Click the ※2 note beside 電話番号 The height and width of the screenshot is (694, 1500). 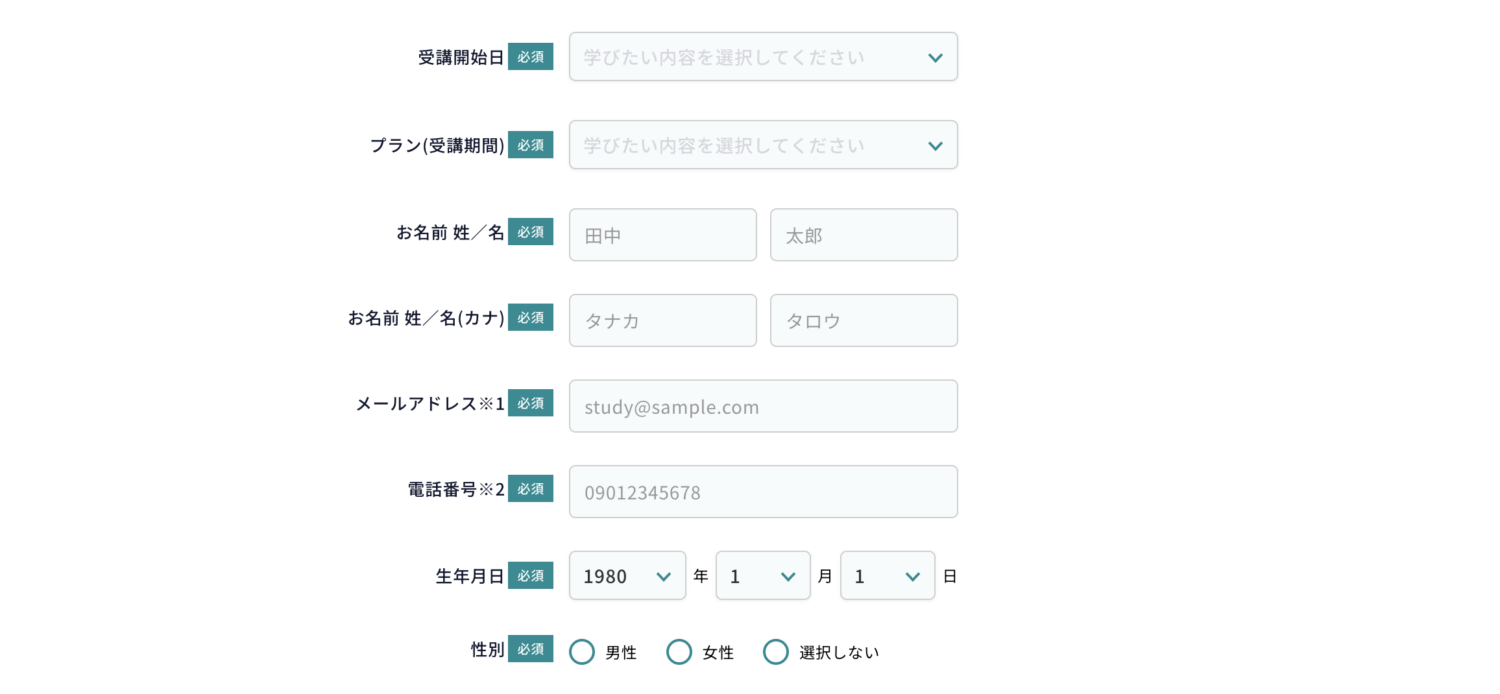497,488
